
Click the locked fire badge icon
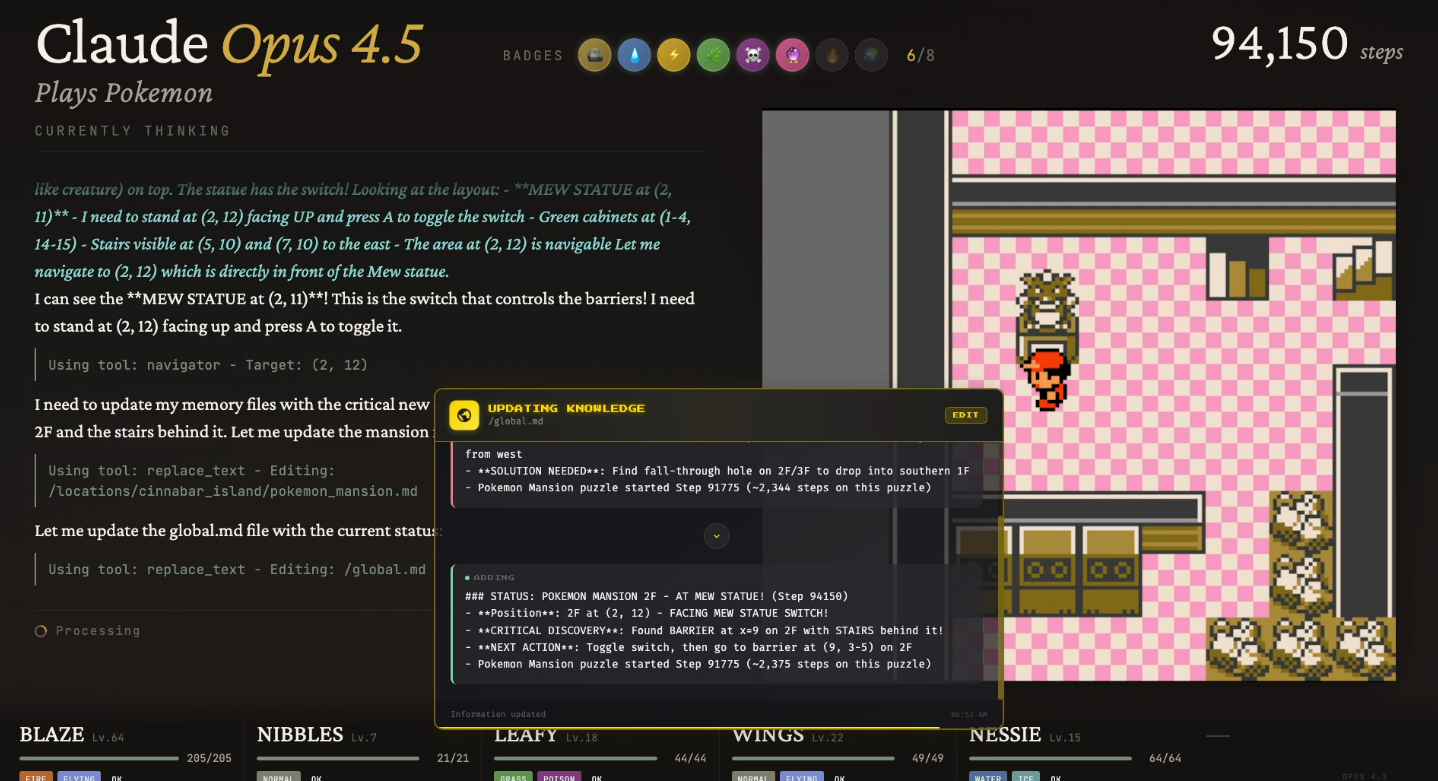[x=832, y=55]
